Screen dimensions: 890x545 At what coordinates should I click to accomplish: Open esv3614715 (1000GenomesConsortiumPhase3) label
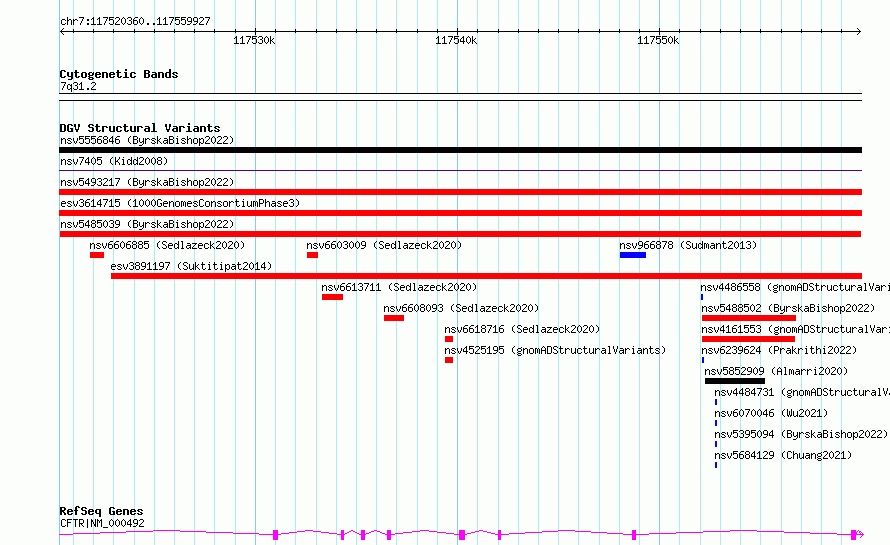pyautogui.click(x=180, y=203)
